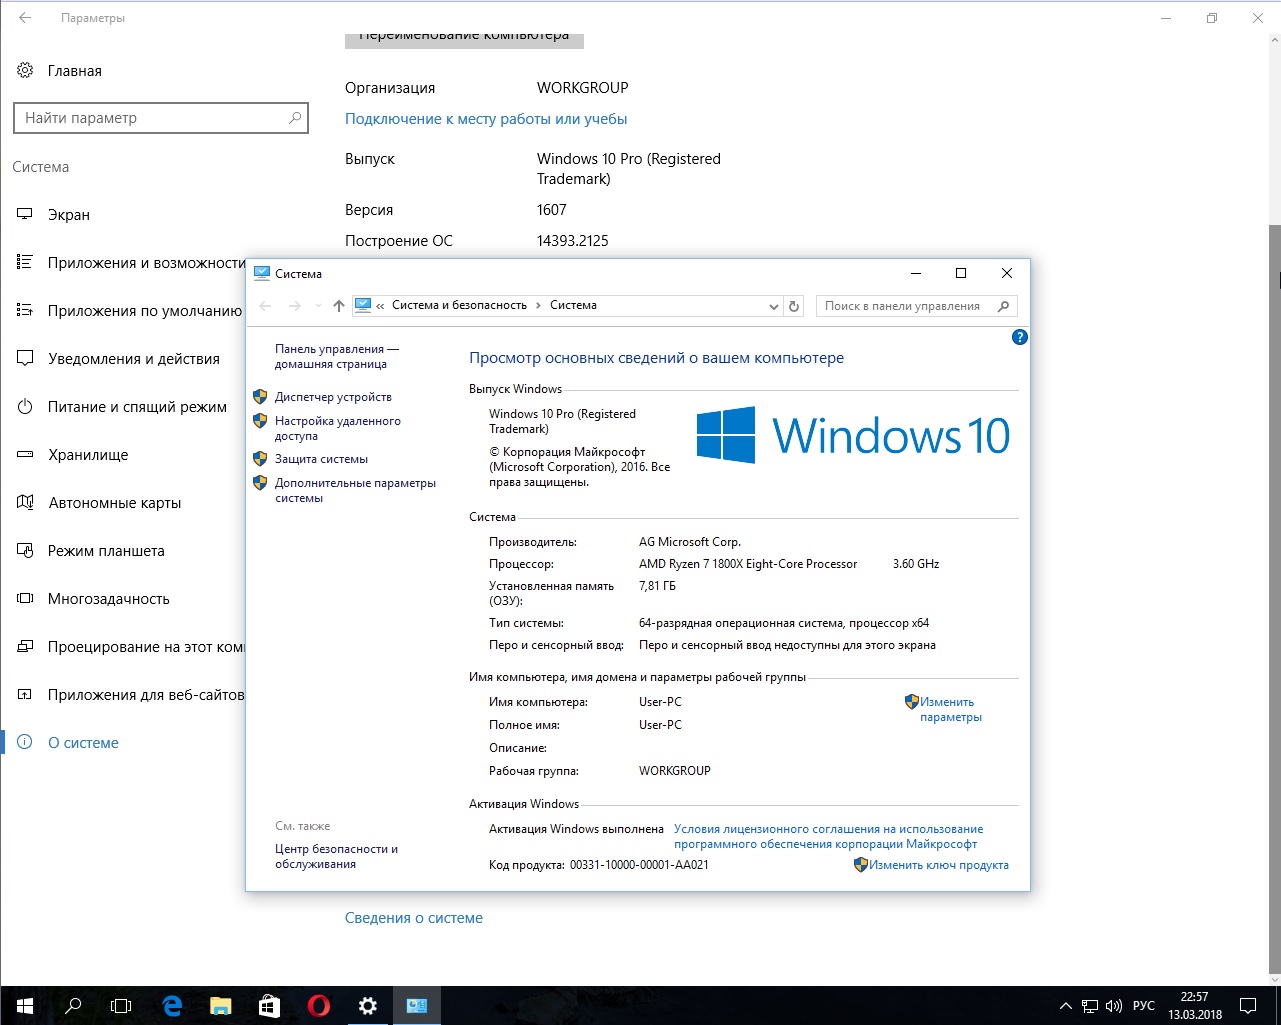Open Настройка удаленного доступа link
Screen dimensions: 1281x1025
point(338,429)
